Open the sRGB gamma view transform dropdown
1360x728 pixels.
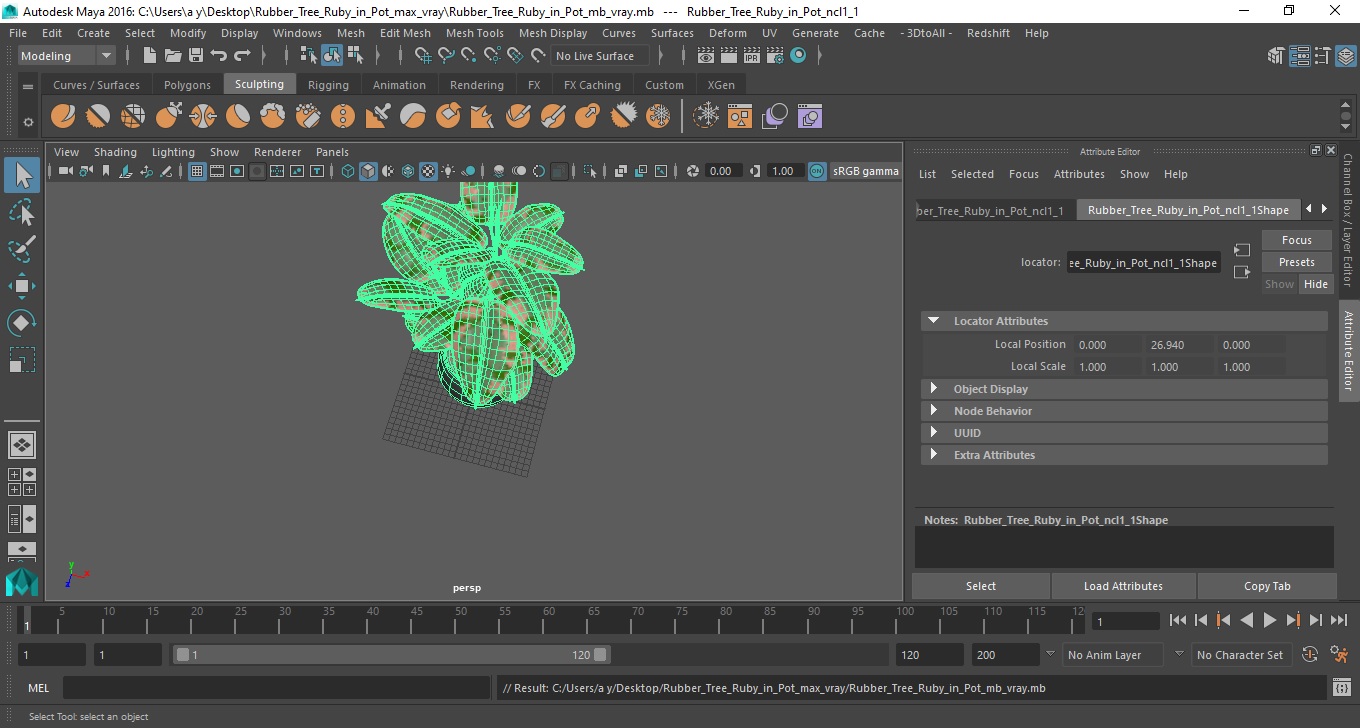865,171
